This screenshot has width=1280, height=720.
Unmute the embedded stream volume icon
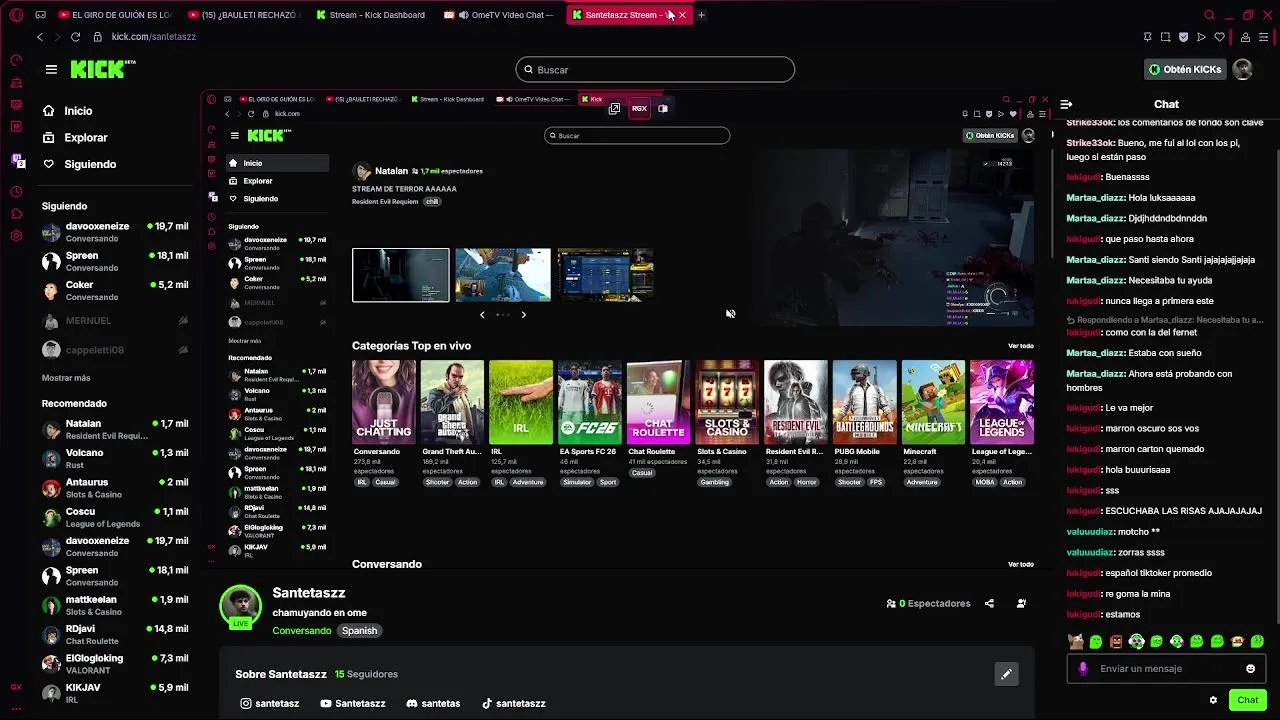click(x=730, y=314)
